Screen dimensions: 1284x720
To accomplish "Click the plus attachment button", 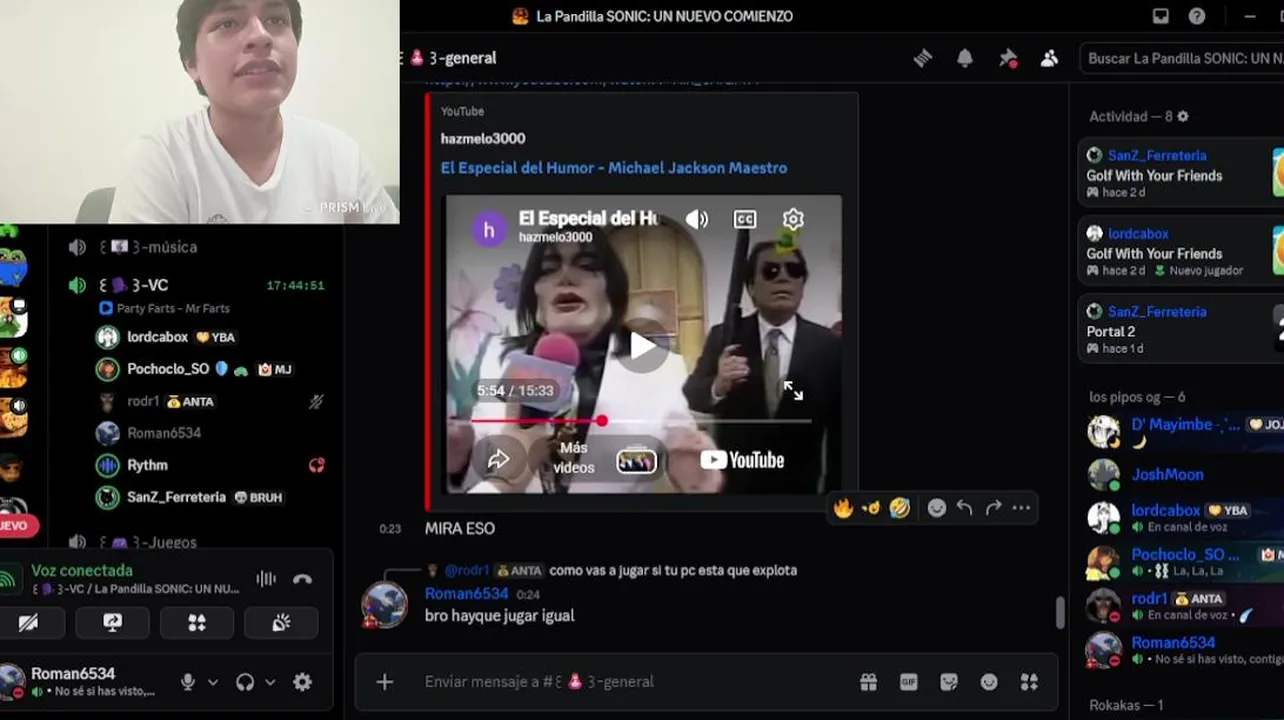I will click(384, 682).
